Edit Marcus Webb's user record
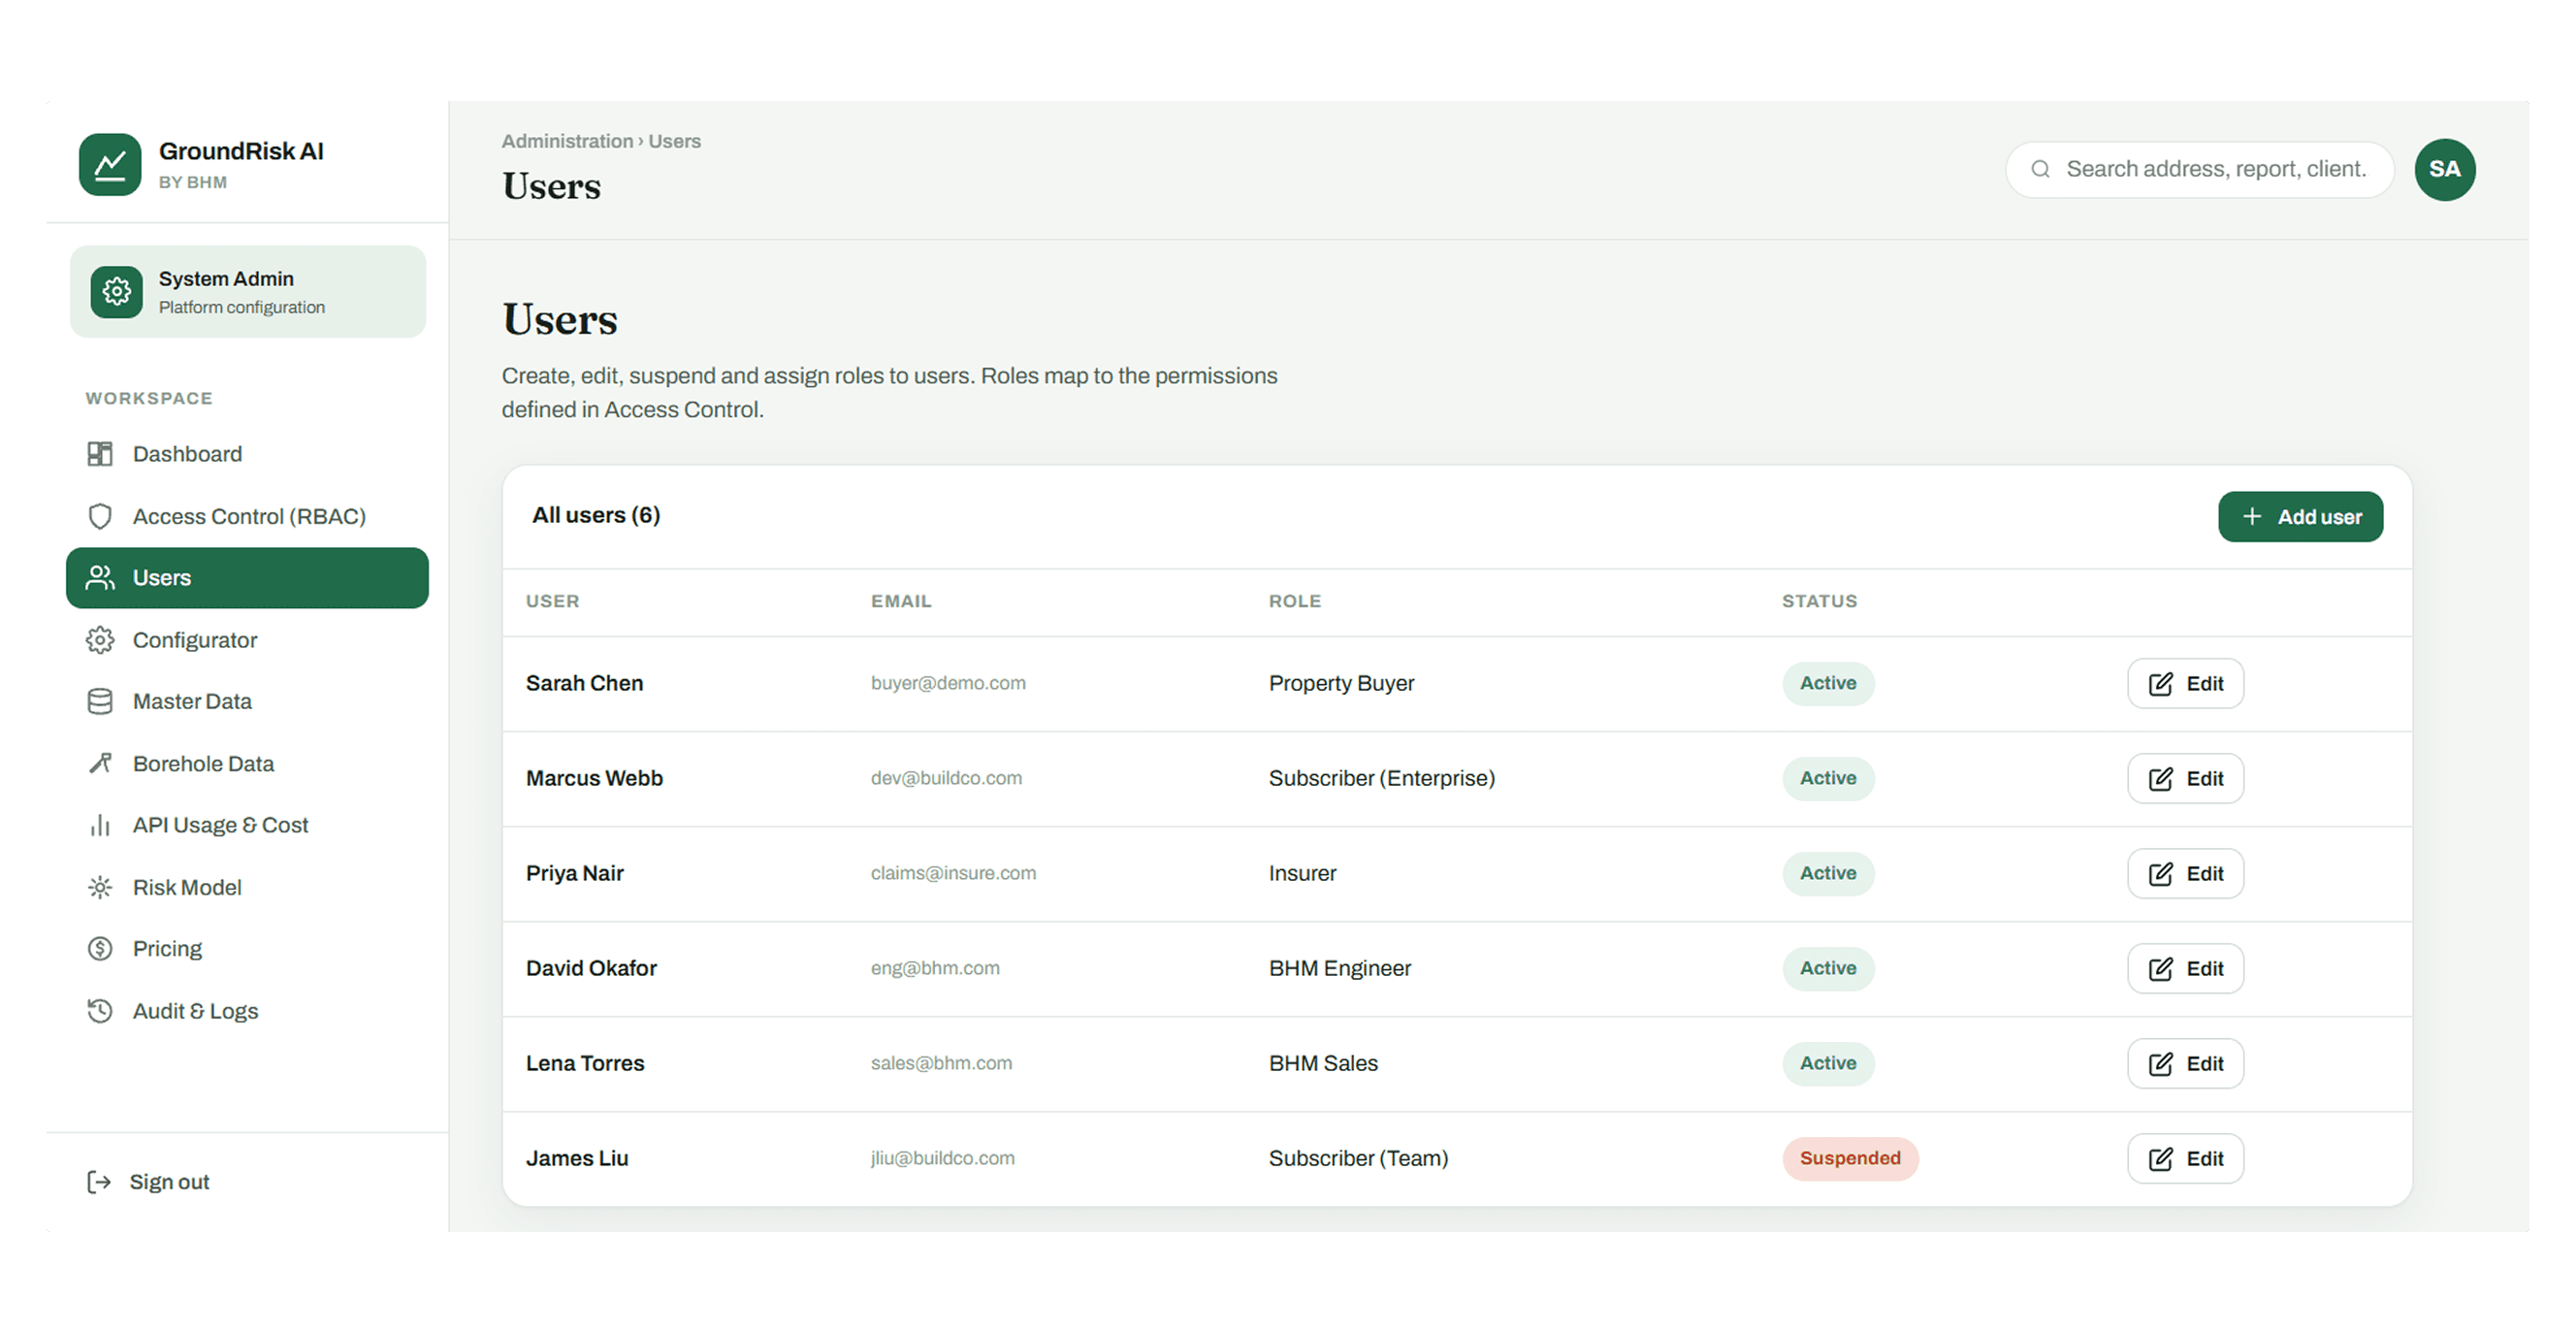Screen dimensions: 2576x1333 click(x=2185, y=779)
